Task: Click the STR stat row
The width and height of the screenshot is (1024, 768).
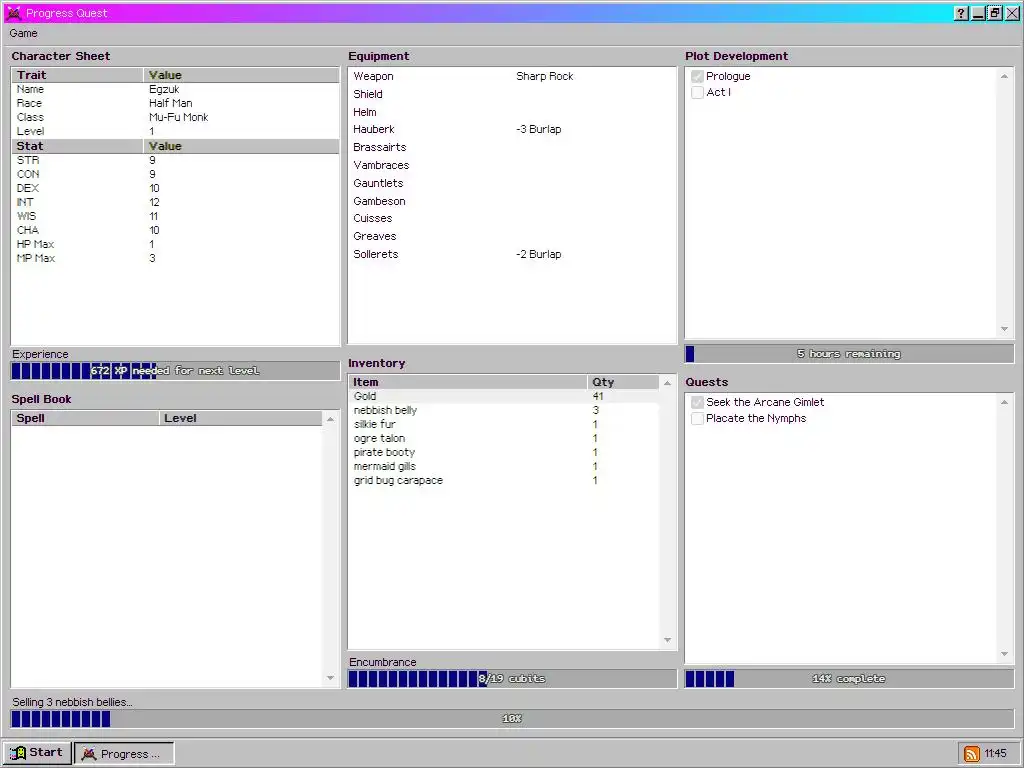Action: tap(175, 160)
